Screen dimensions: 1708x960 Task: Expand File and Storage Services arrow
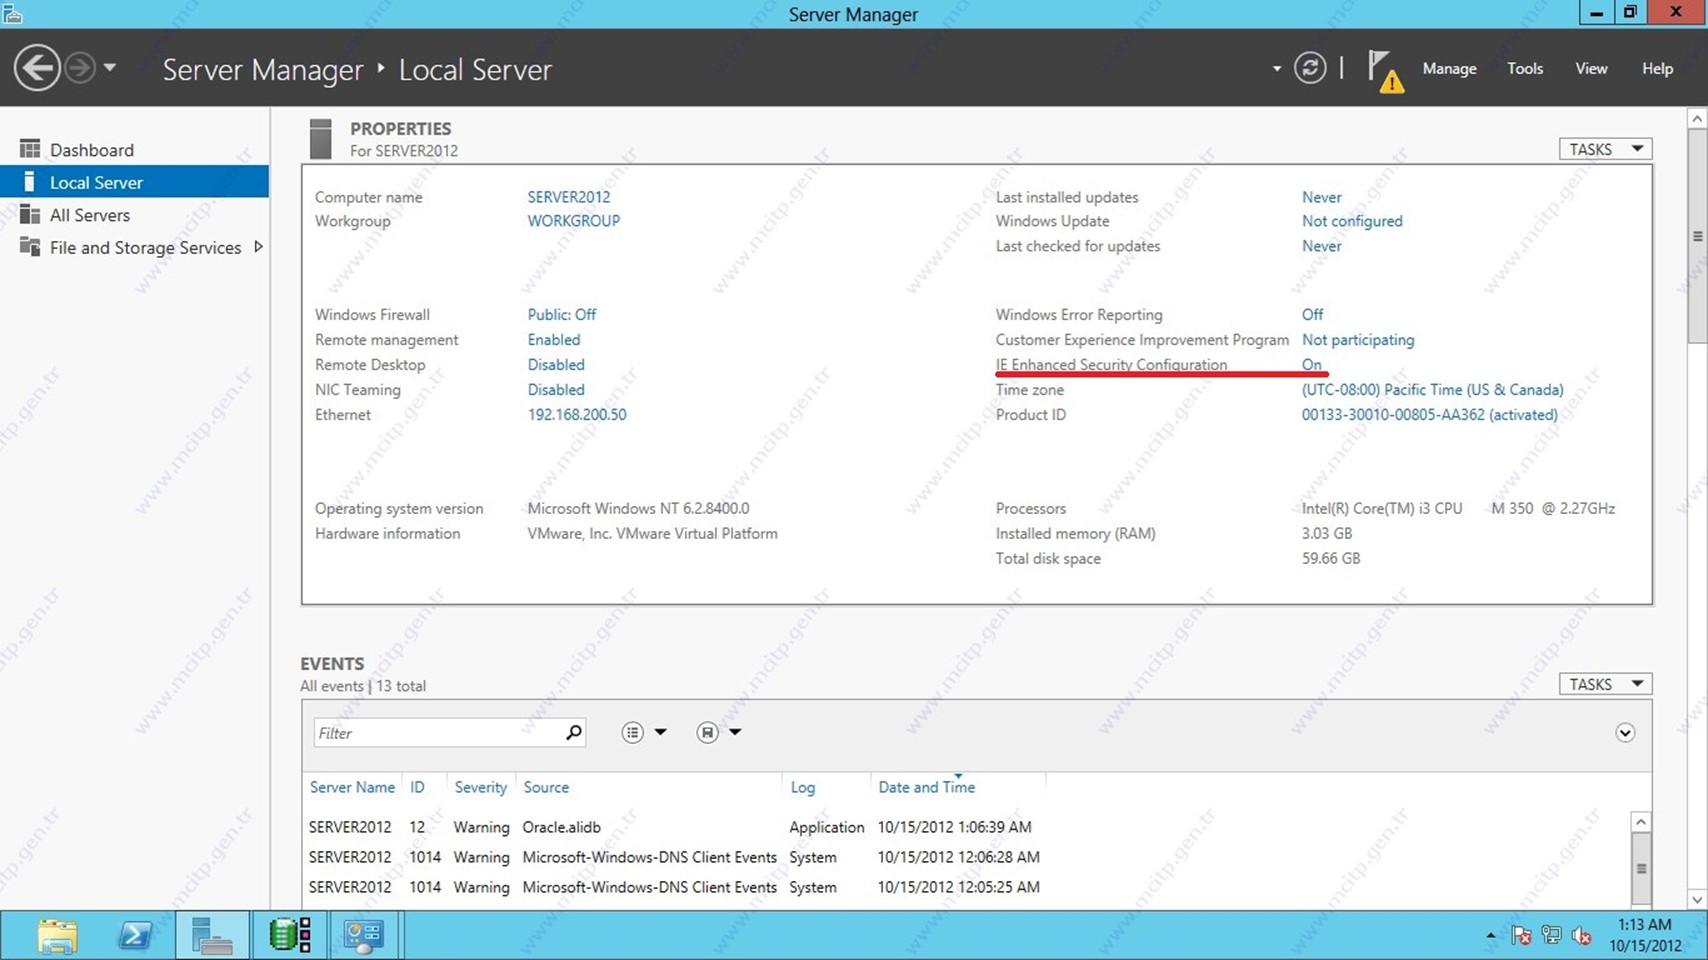tap(258, 247)
